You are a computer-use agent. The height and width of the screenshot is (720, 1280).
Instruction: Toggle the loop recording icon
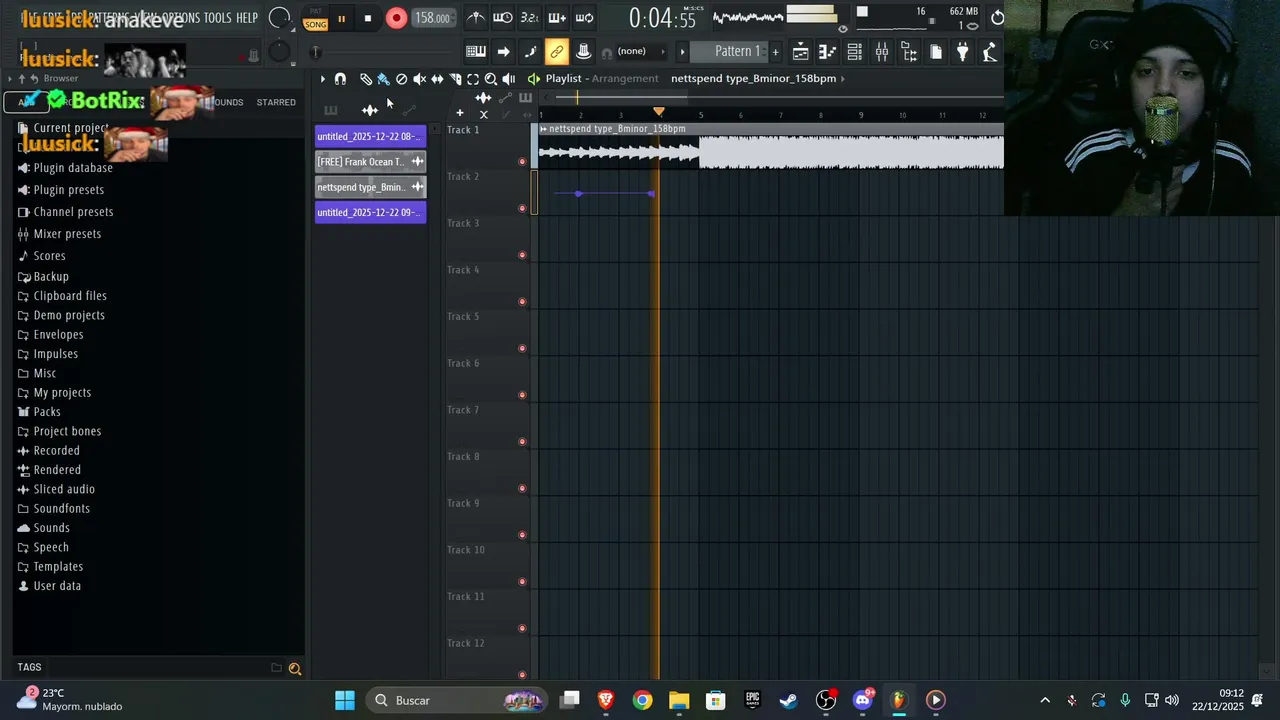pos(584,18)
